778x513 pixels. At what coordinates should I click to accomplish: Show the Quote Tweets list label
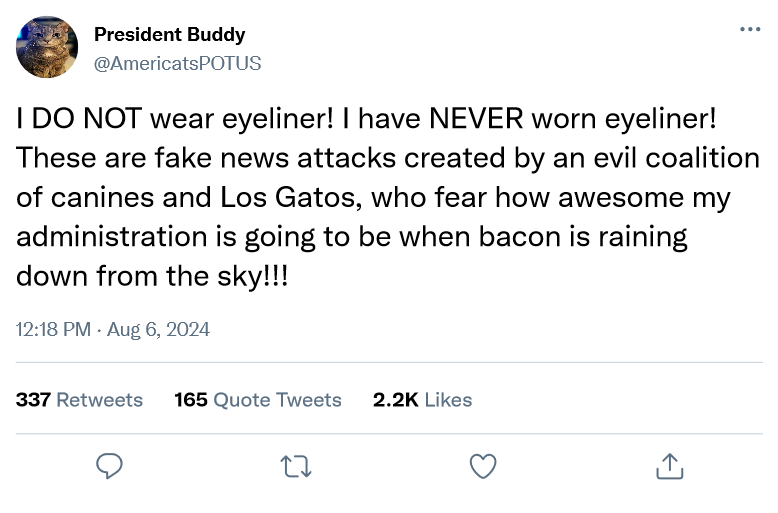pyautogui.click(x=277, y=400)
